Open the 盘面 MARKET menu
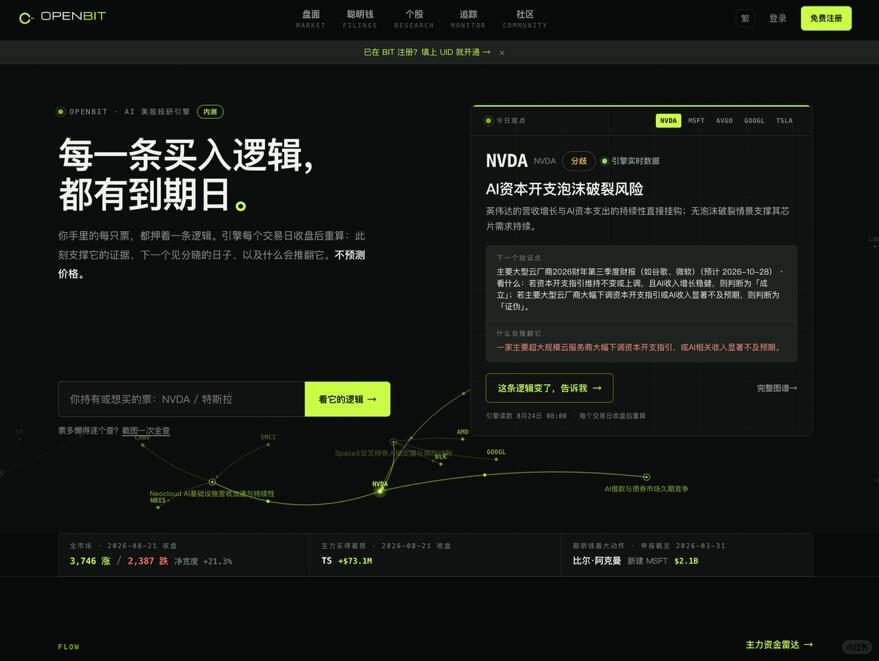The height and width of the screenshot is (661, 879). 311,19
